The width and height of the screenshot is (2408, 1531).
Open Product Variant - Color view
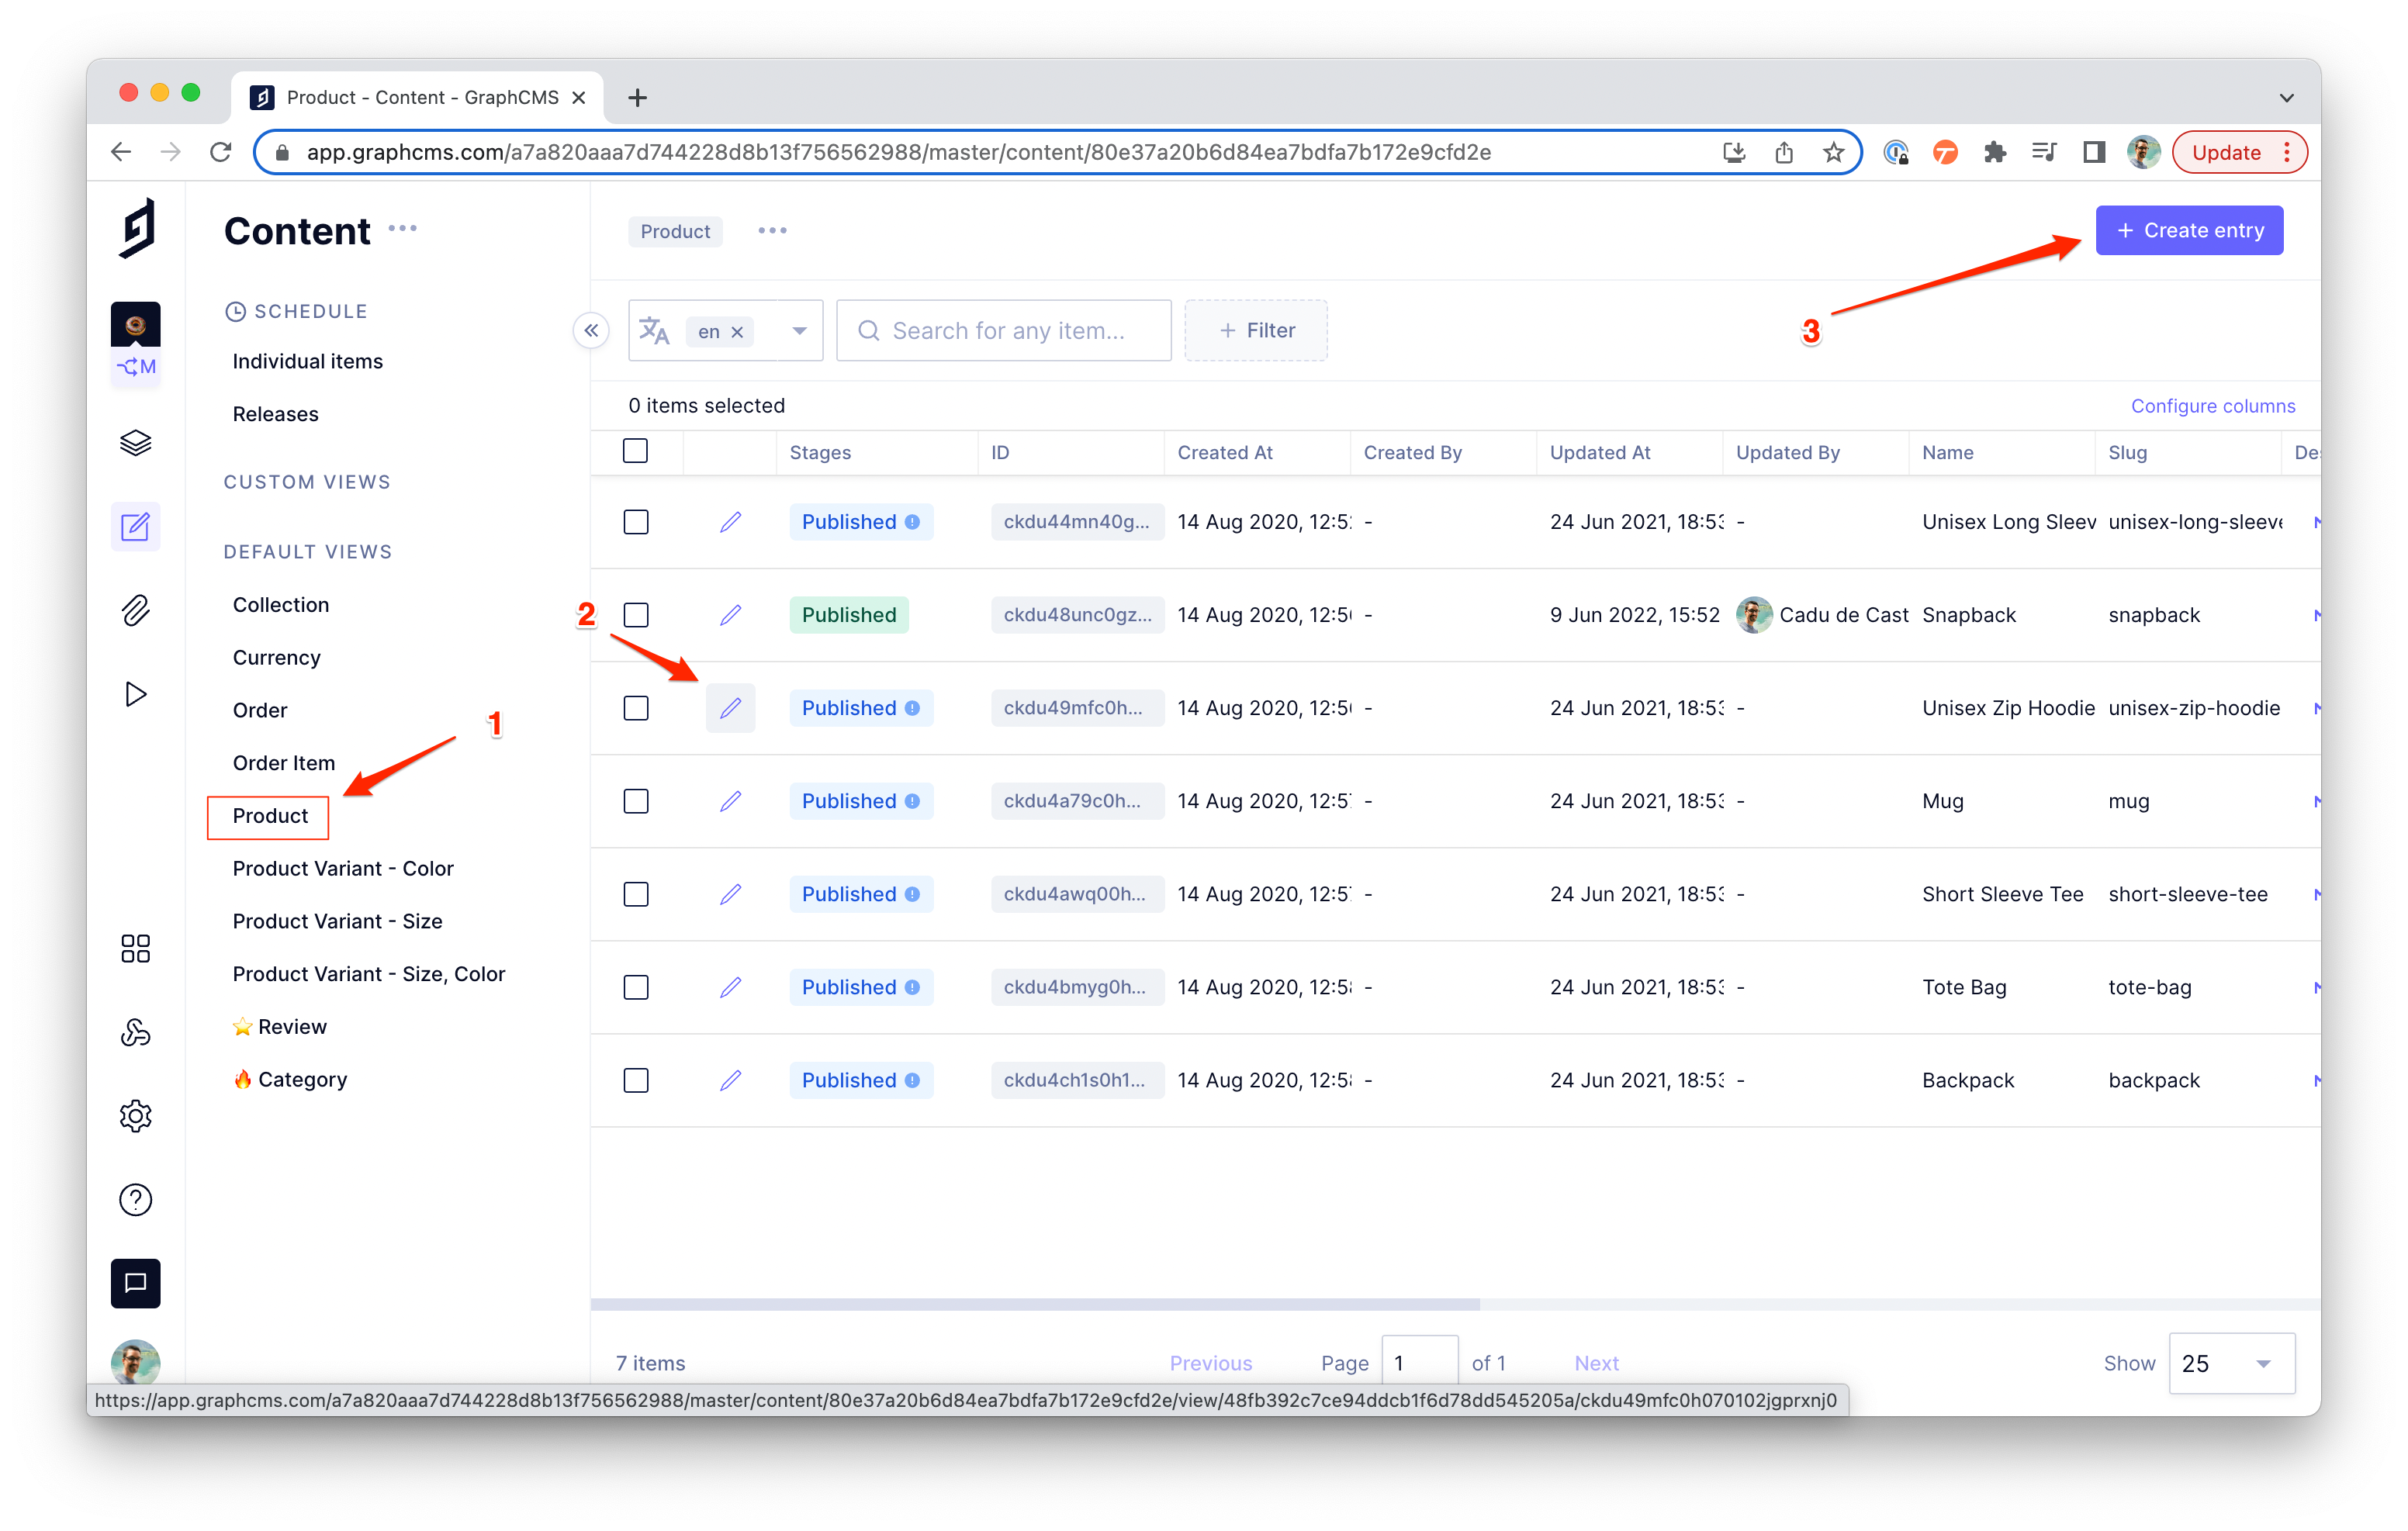coord(342,868)
